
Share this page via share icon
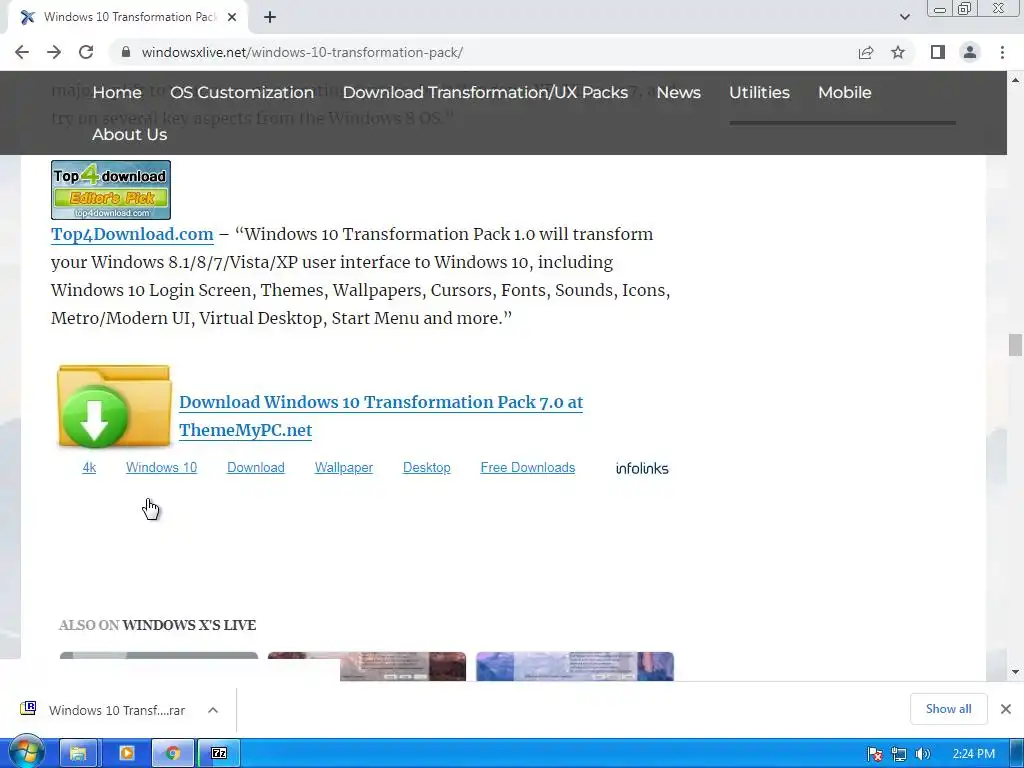click(x=866, y=52)
